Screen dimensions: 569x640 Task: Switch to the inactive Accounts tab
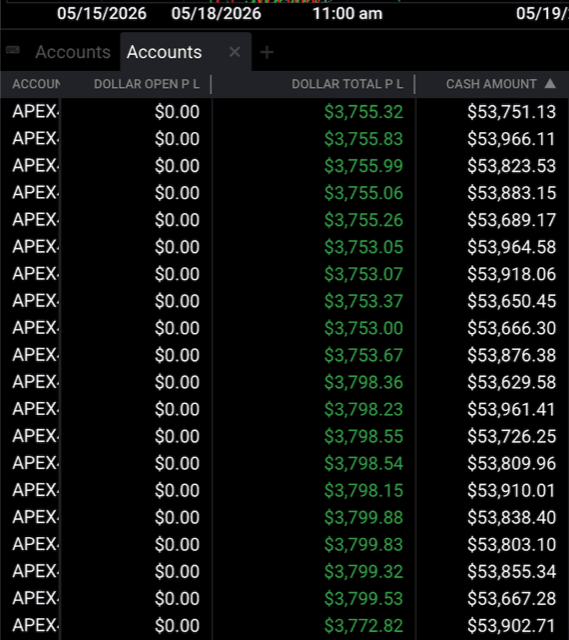(73, 52)
